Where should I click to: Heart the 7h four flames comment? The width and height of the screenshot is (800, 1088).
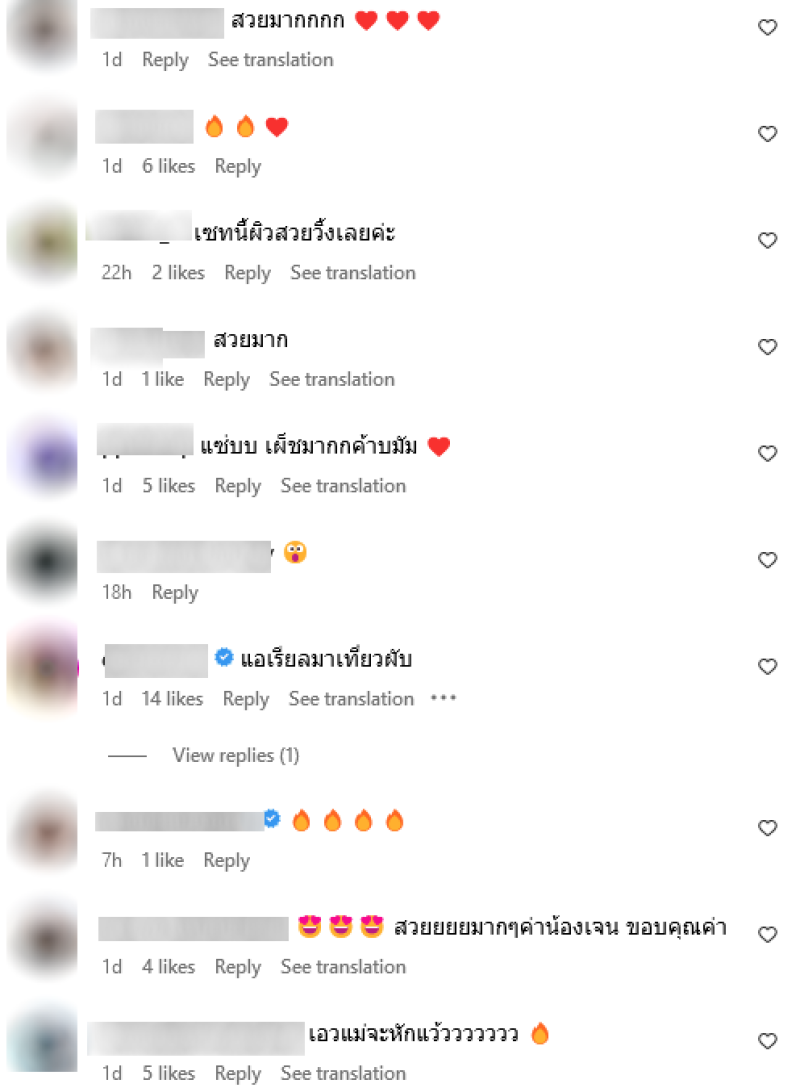coord(767,828)
